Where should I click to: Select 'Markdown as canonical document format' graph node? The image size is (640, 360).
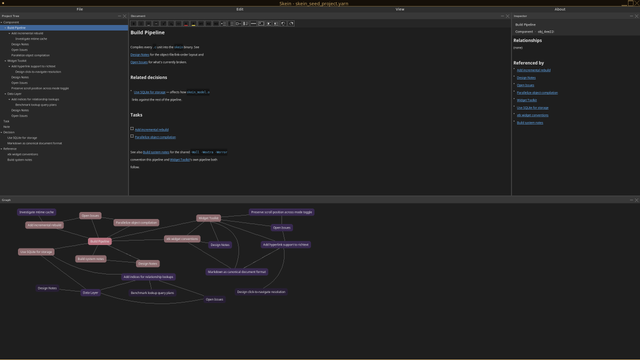(237, 272)
